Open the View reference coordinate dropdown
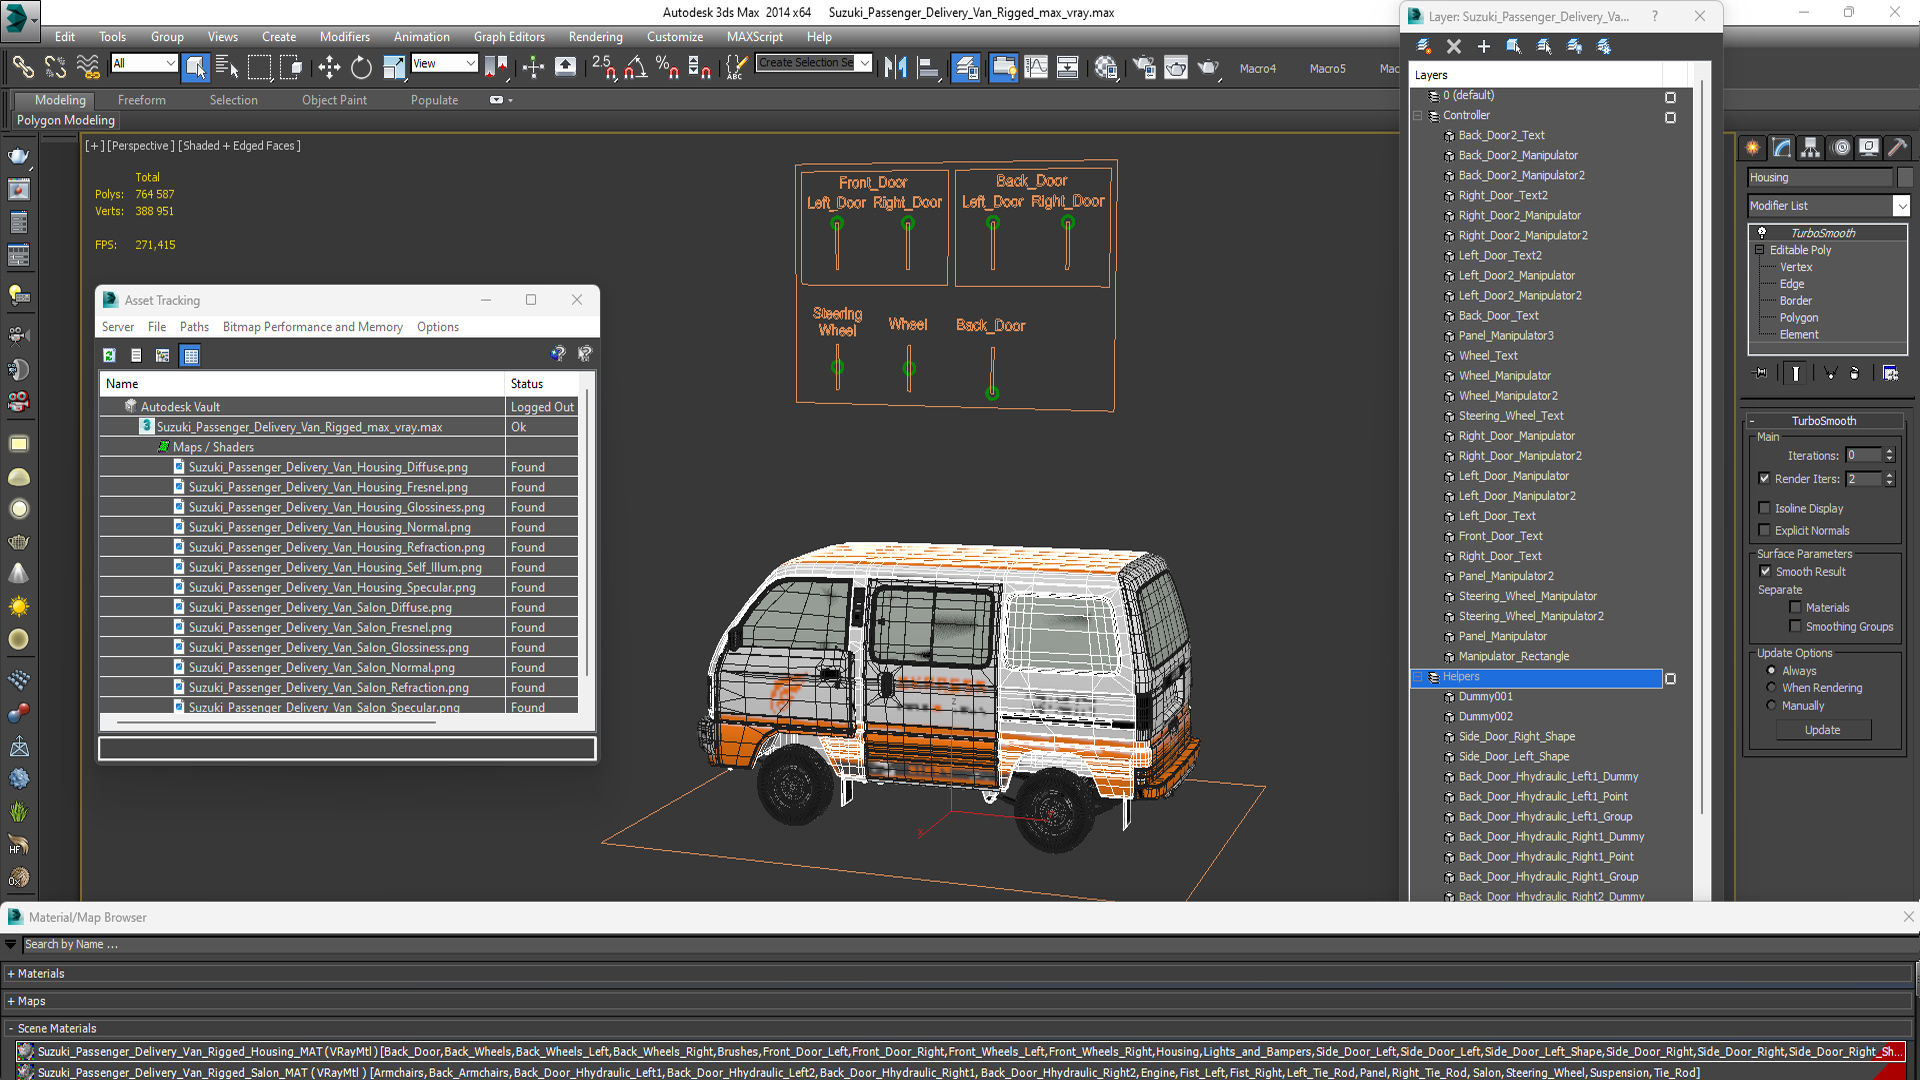The image size is (1920, 1080). coord(470,63)
